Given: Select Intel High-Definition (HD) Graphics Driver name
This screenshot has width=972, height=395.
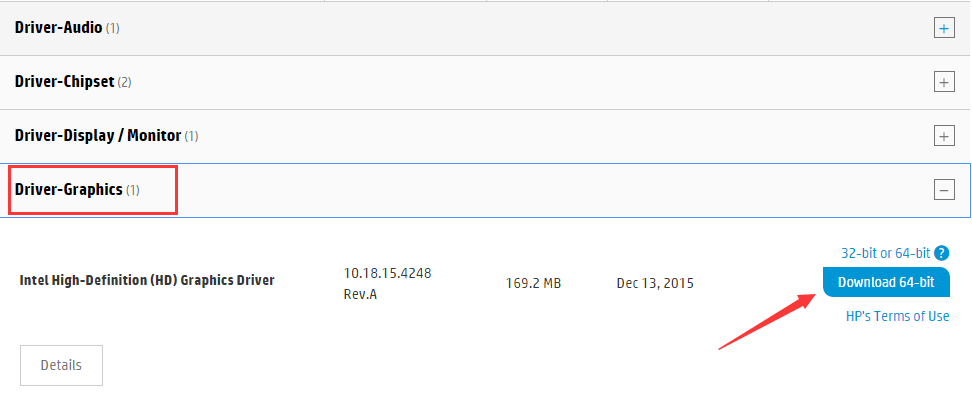Looking at the screenshot, I should click(147, 280).
